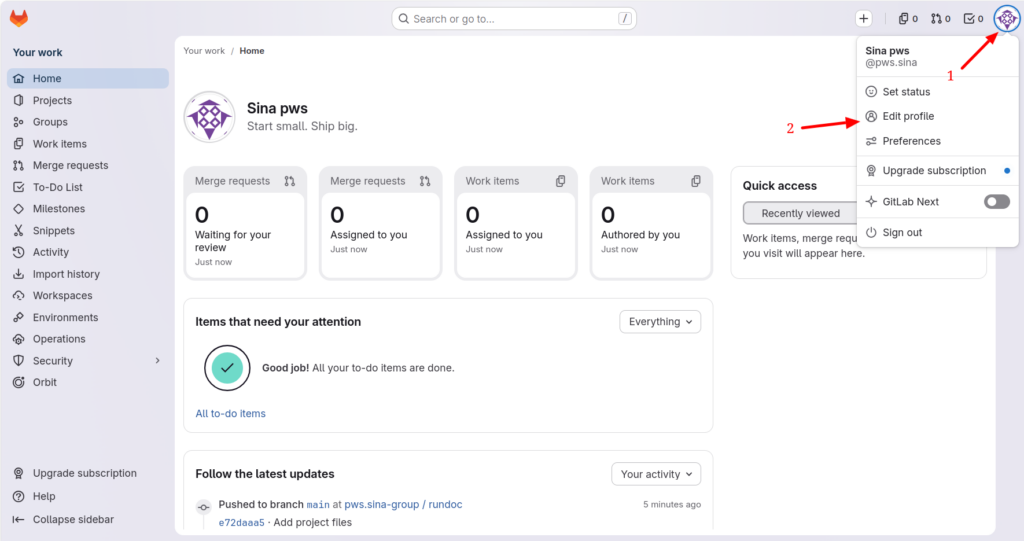Select Sign out in user menu

(x=938, y=233)
